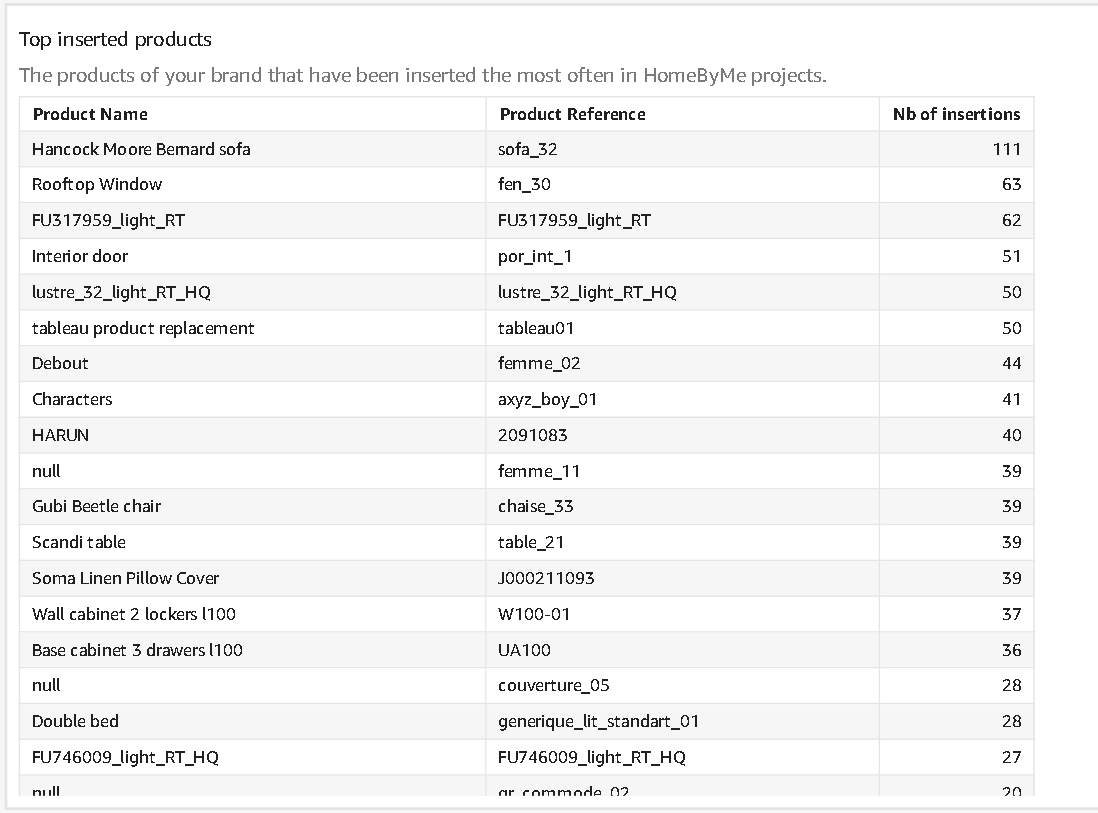Select the Soma Linen Pillow Cover row

click(x=125, y=578)
